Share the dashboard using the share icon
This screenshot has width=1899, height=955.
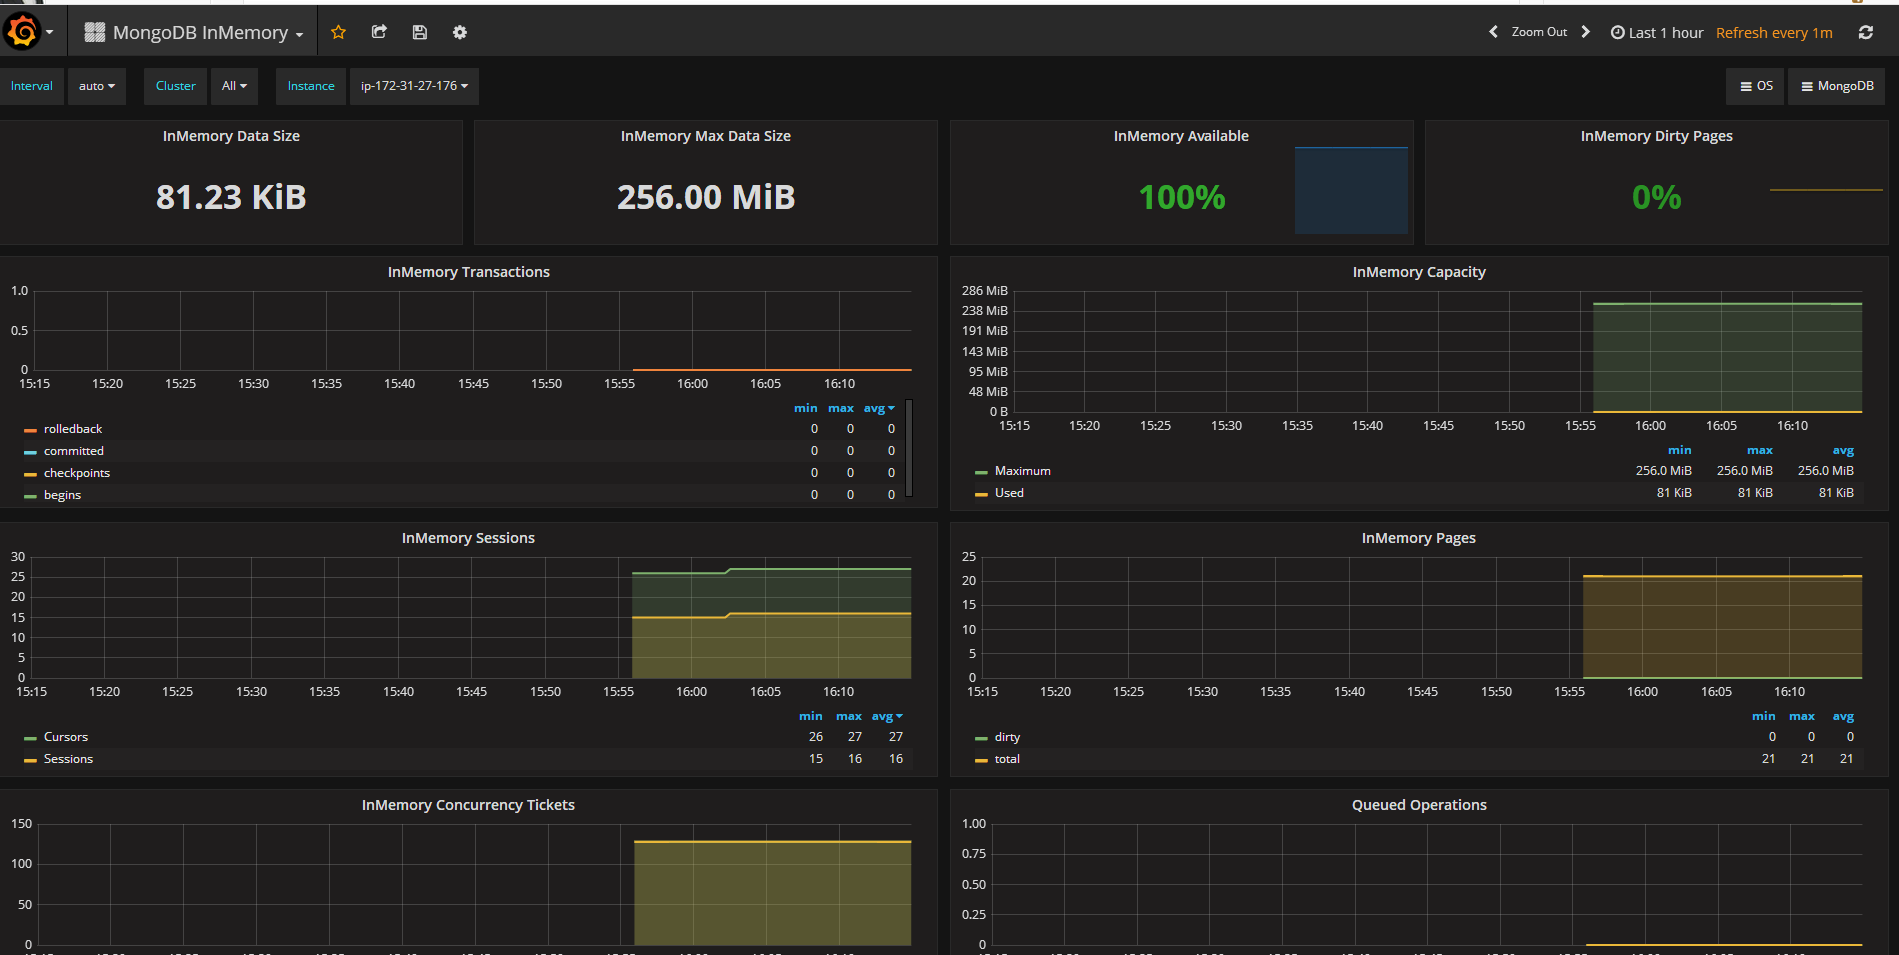coord(379,32)
